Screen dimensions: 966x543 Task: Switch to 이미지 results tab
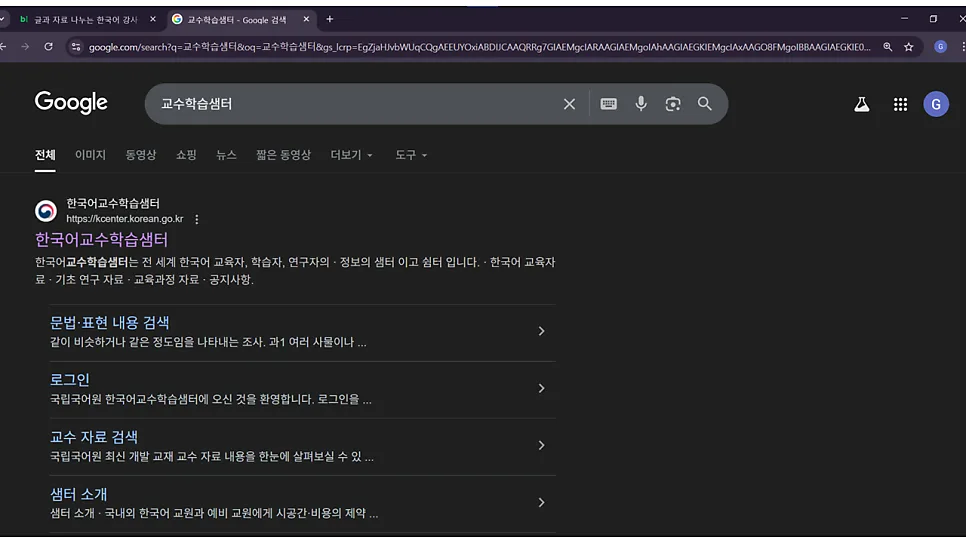91,155
